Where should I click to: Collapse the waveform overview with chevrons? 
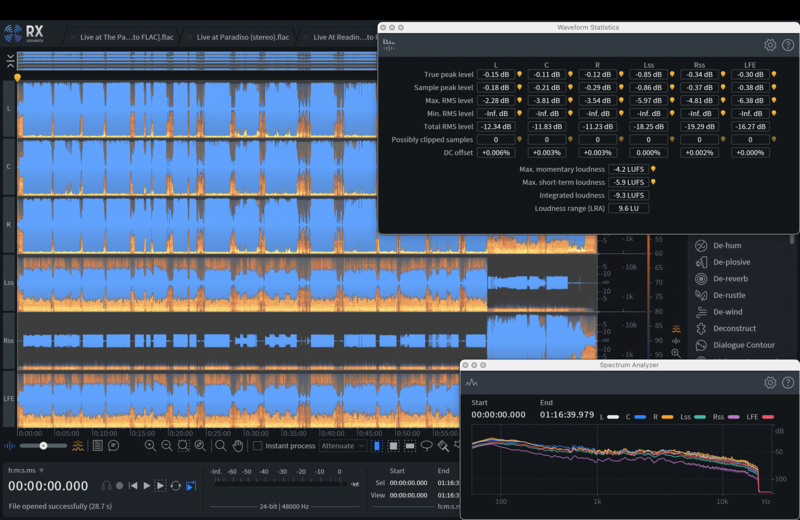[x=10, y=61]
